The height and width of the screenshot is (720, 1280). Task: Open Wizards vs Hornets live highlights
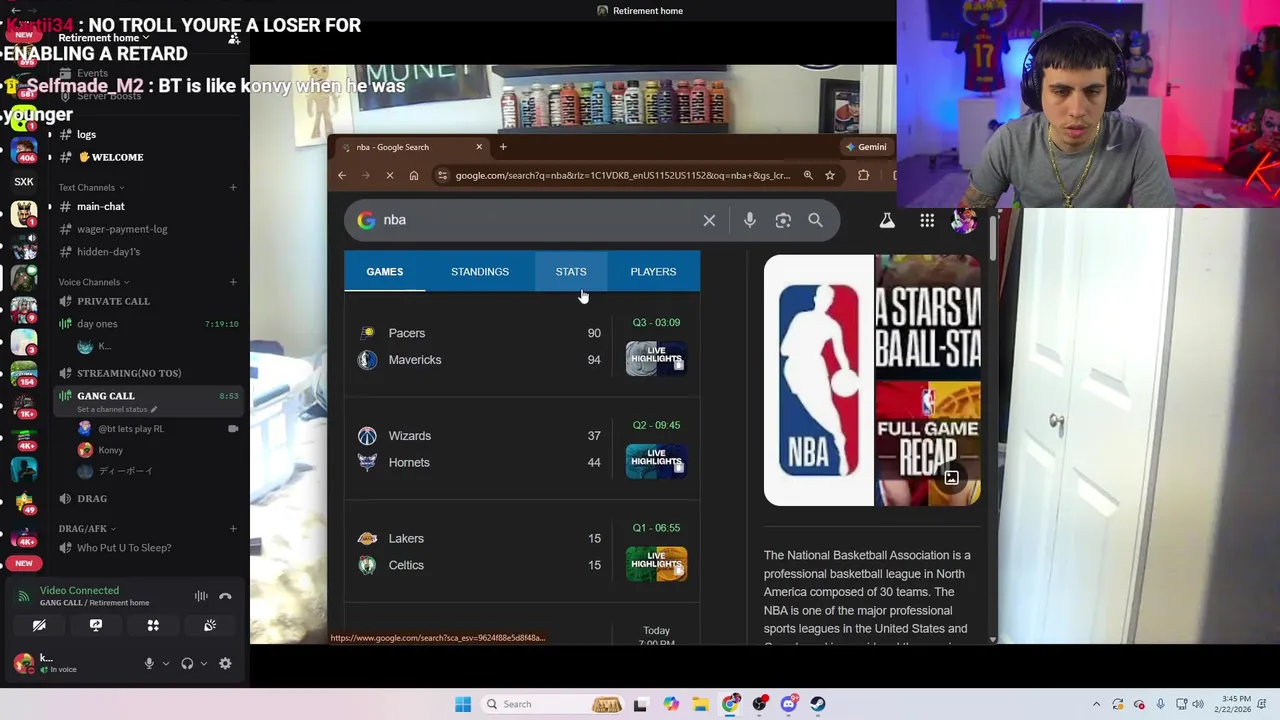(x=656, y=461)
